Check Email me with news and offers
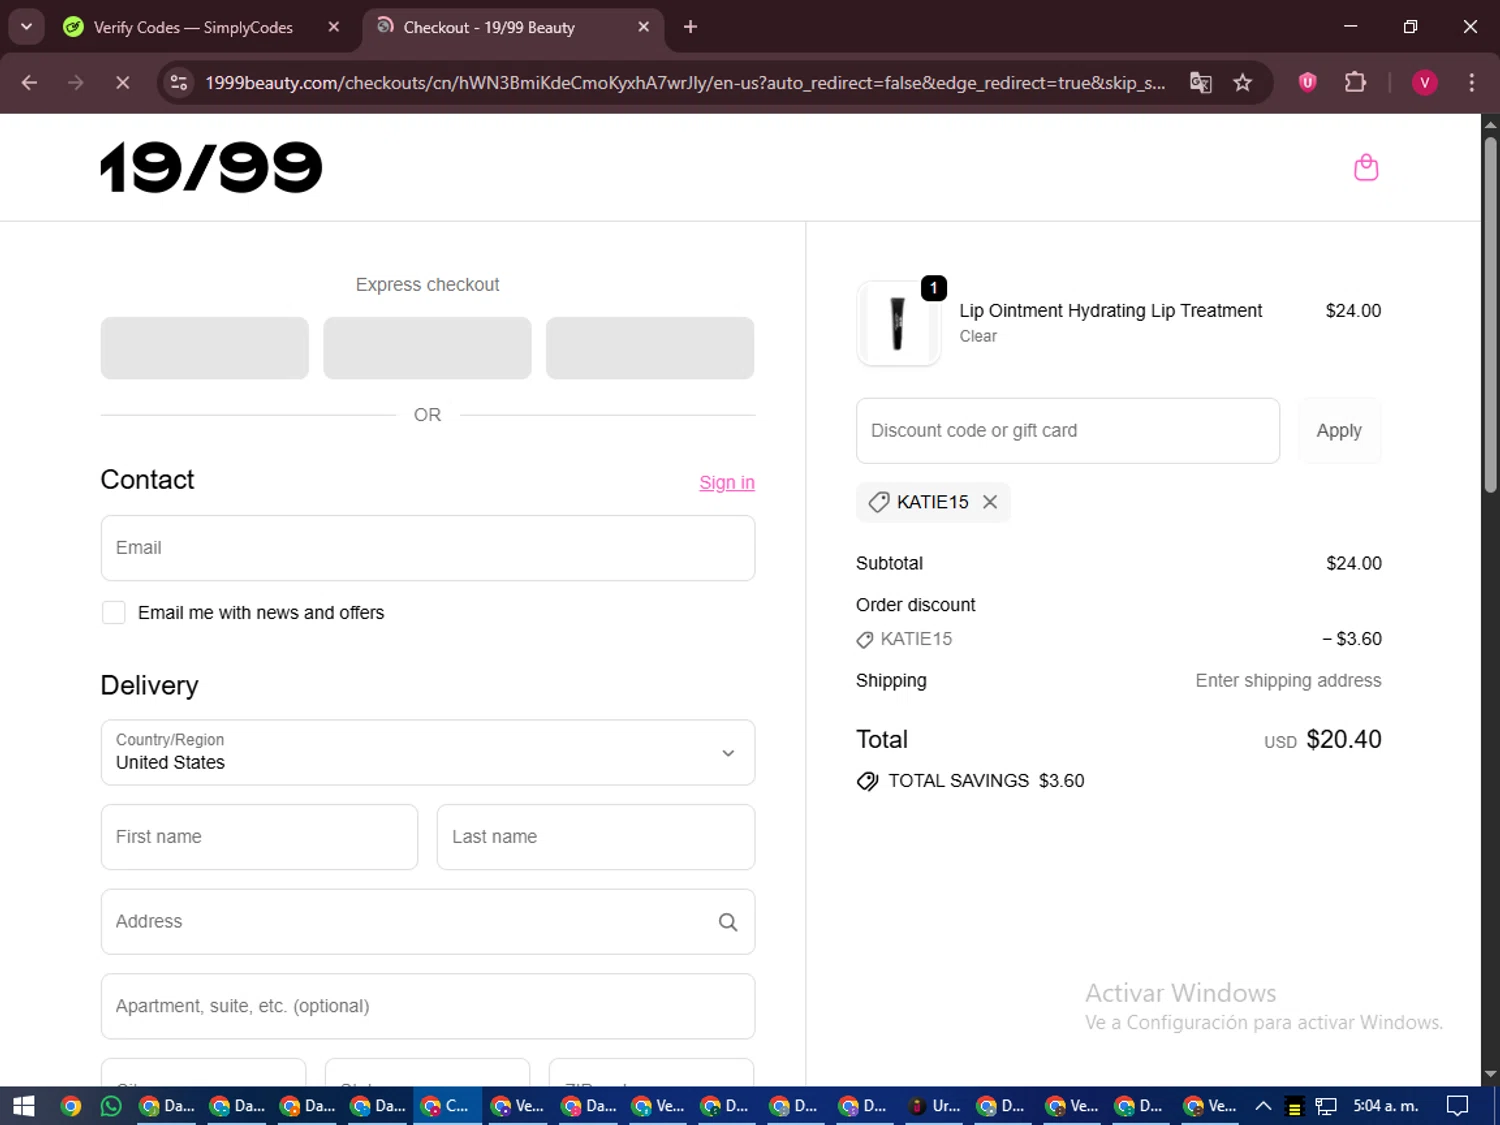Image resolution: width=1500 pixels, height=1125 pixels. pos(114,613)
